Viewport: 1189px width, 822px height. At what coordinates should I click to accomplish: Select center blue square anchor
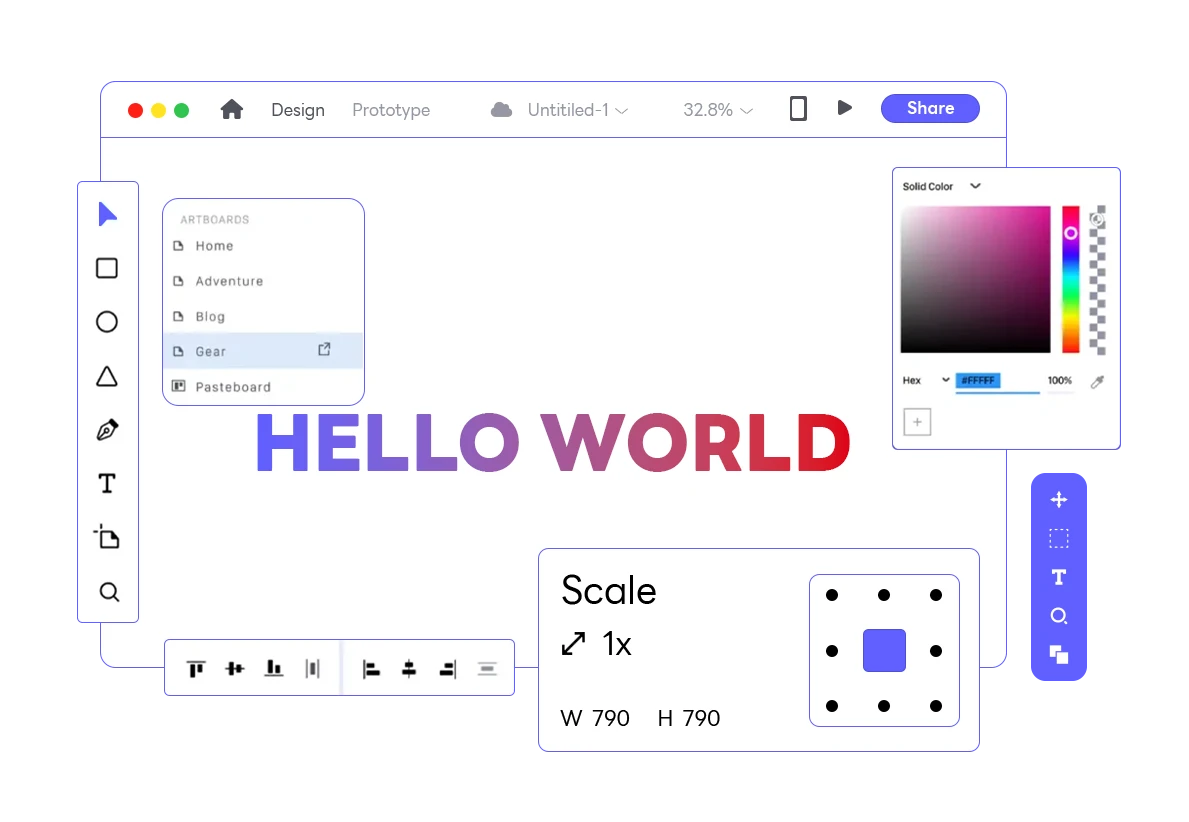pyautogui.click(x=884, y=651)
